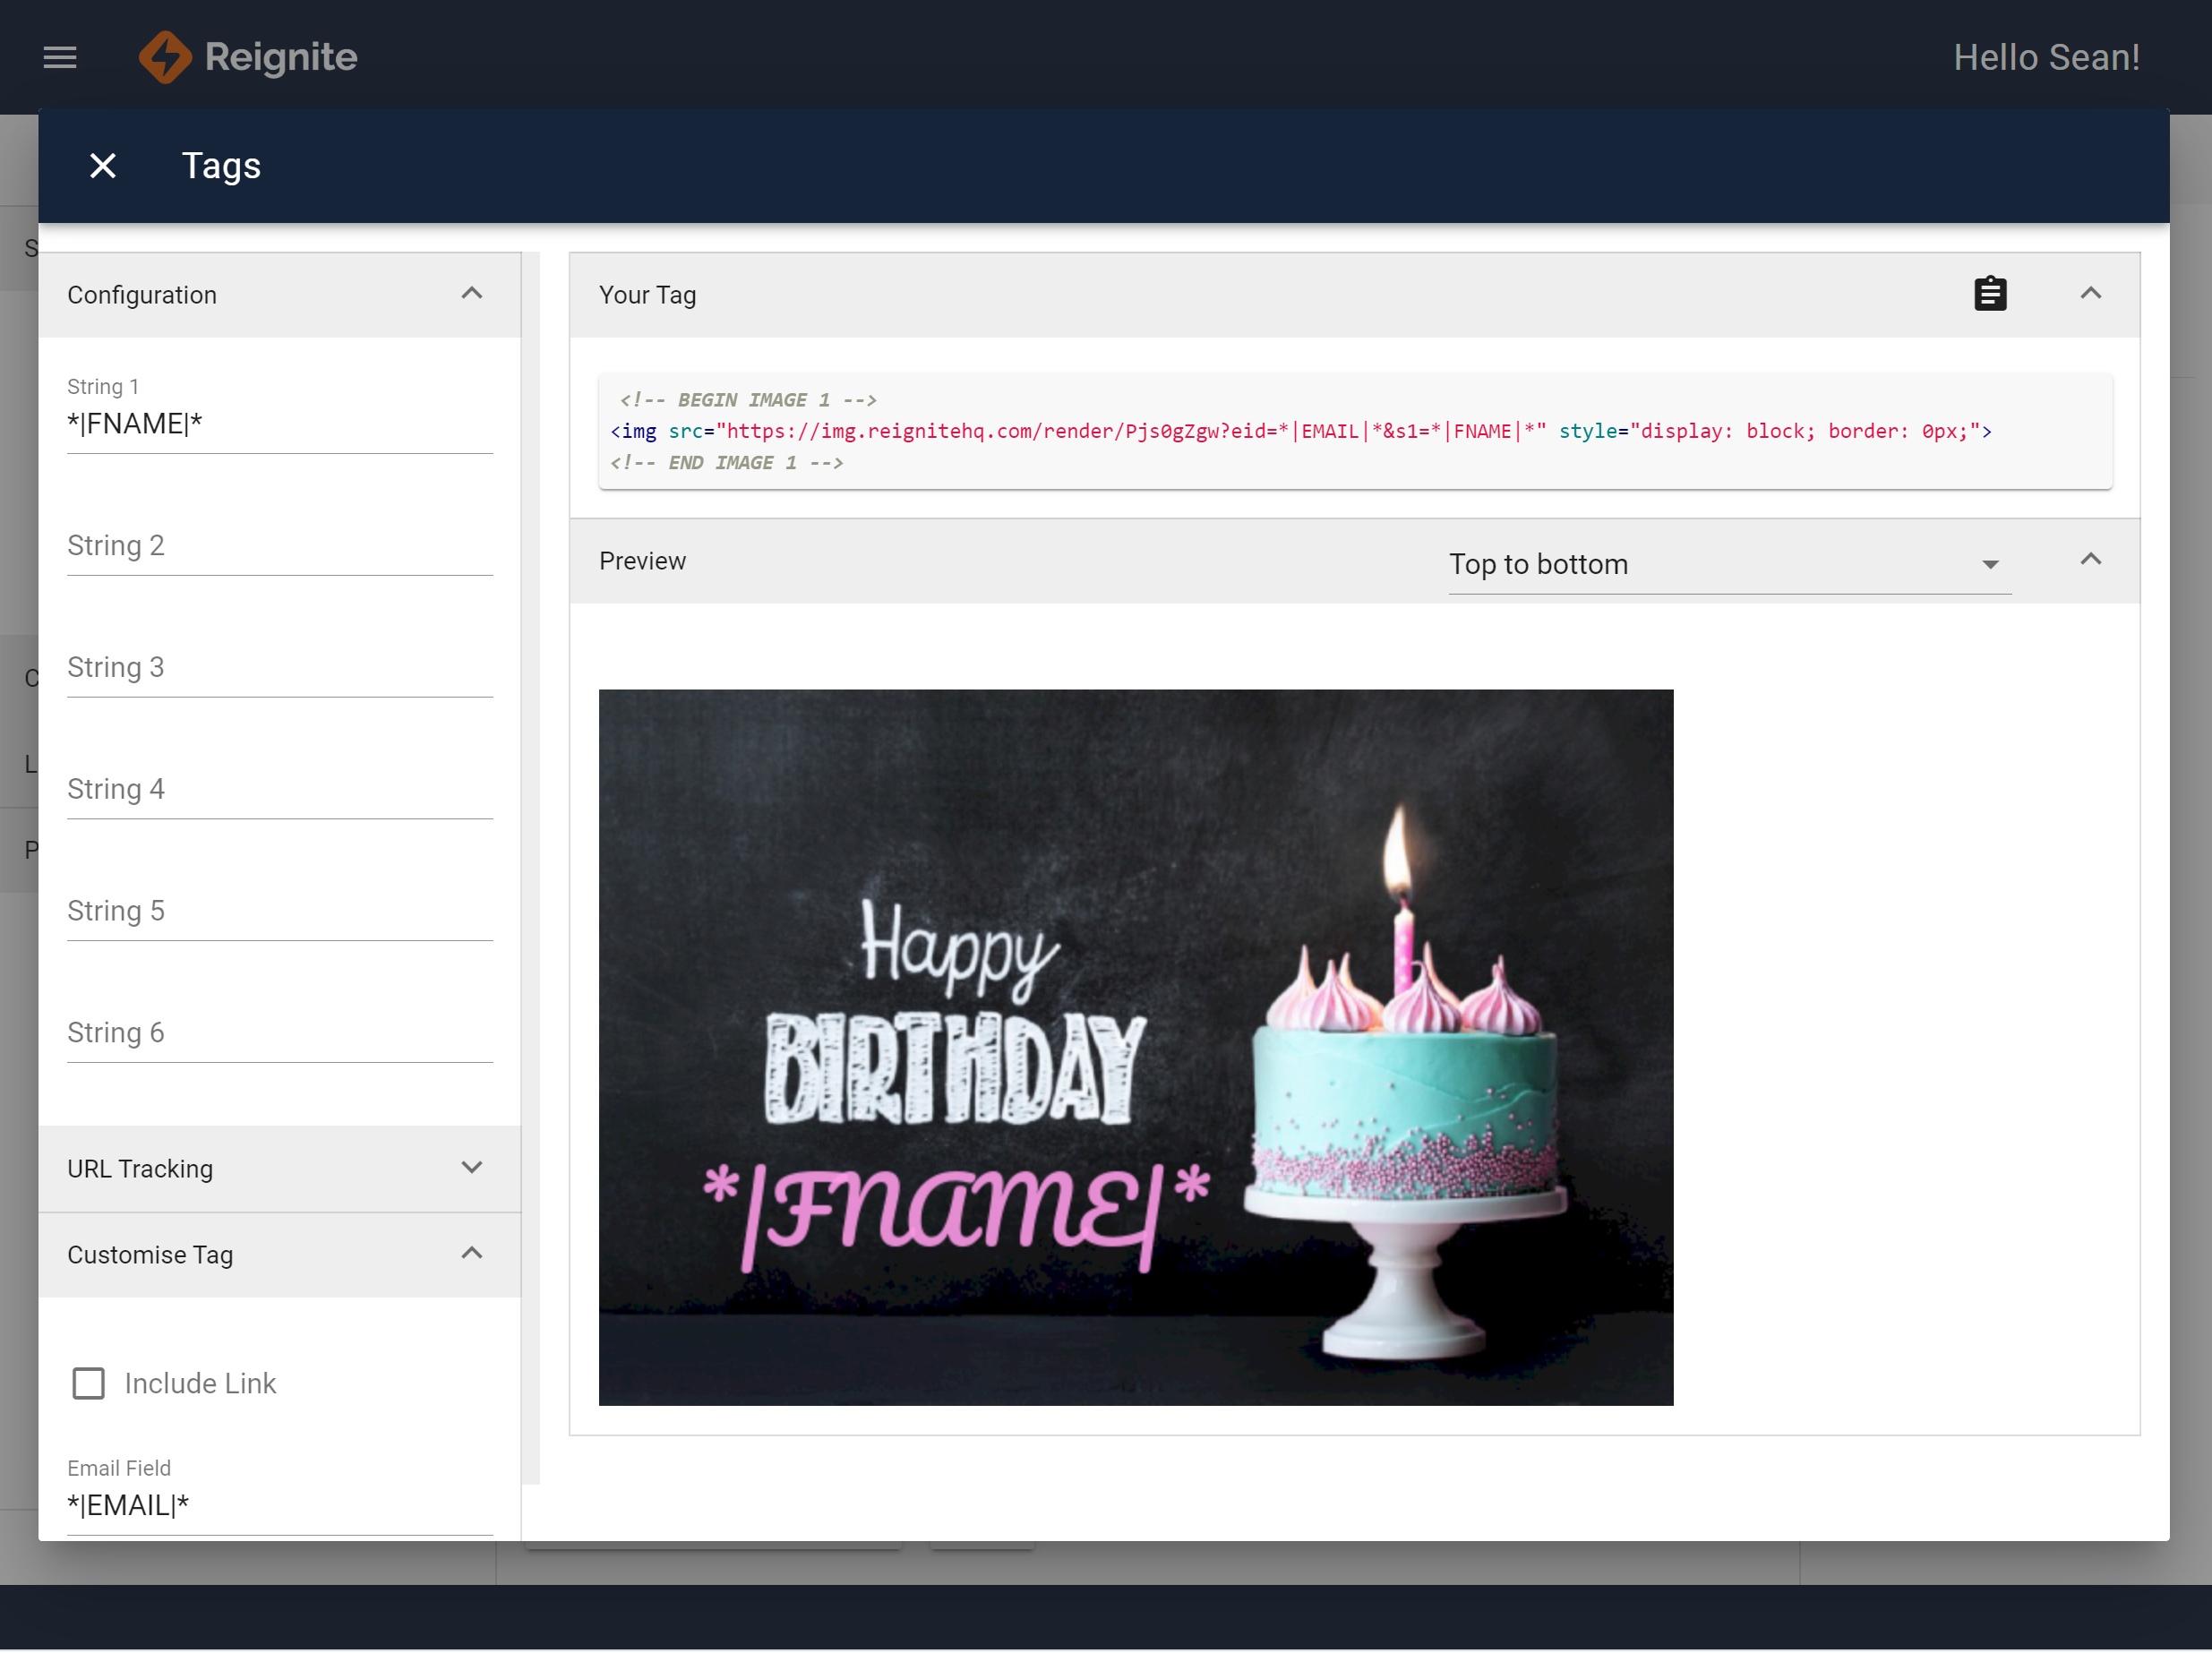The height and width of the screenshot is (1653, 2212).
Task: Click the generated img tag code block
Action: (1354, 431)
